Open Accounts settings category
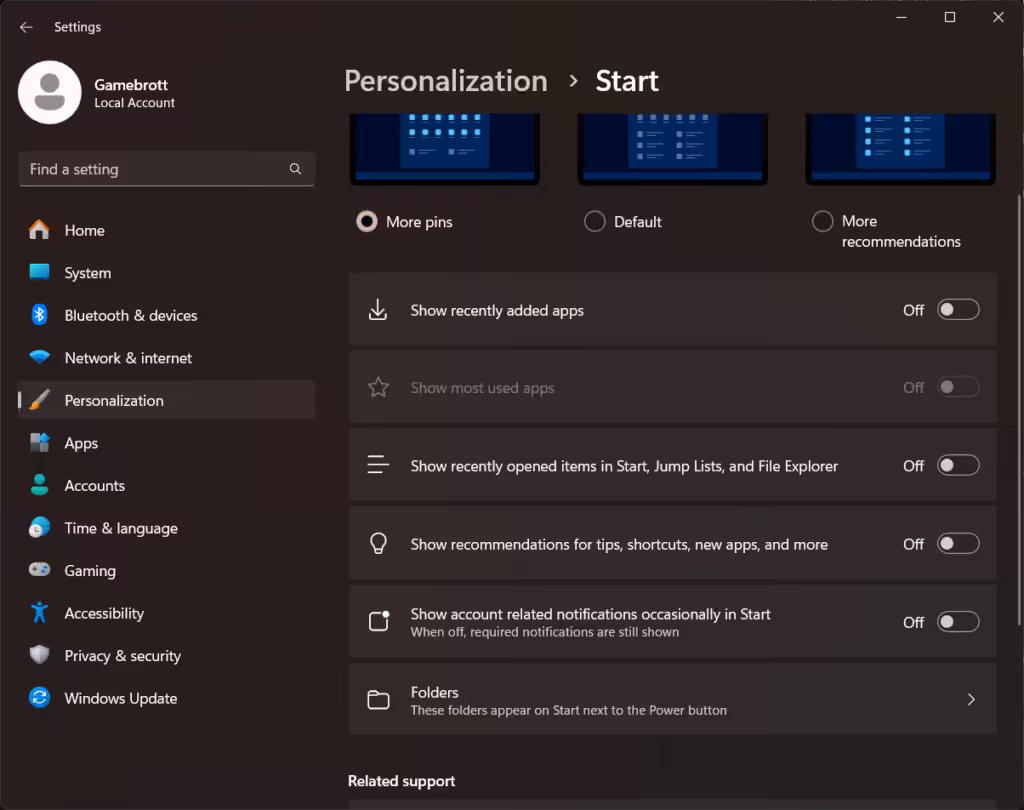 [167, 485]
